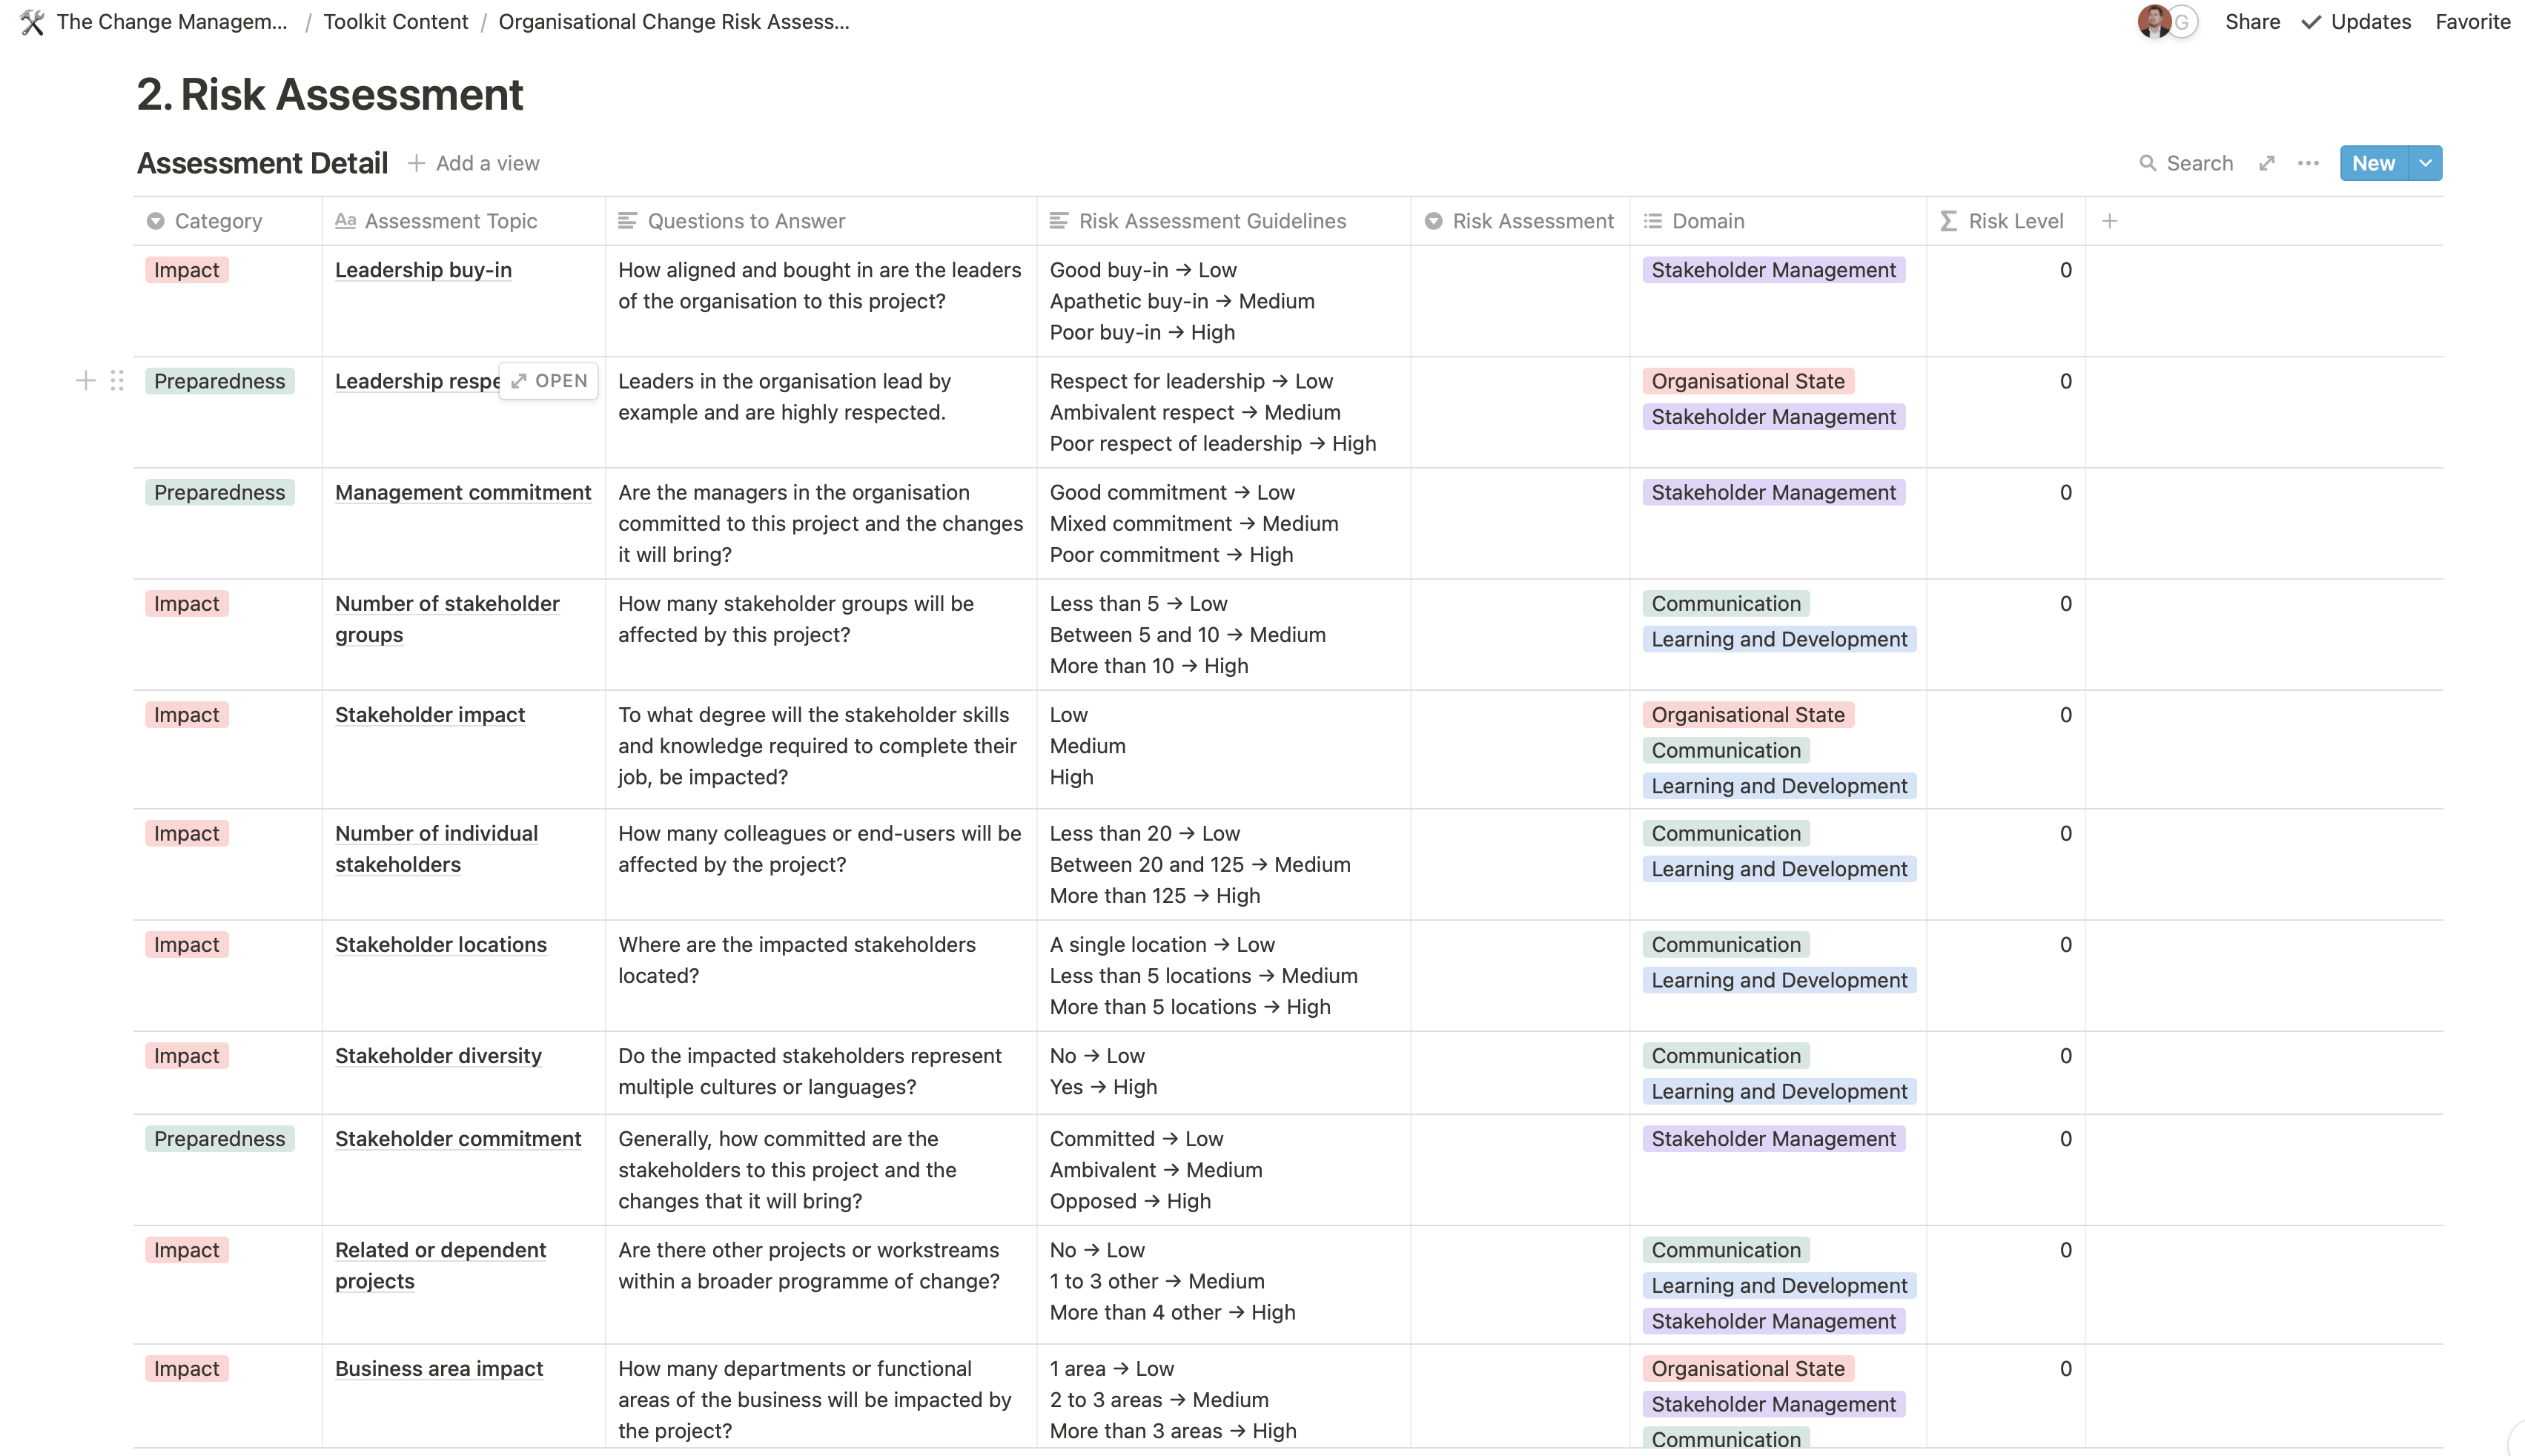Select the Category column header select icon
Screen dimensions: 2525x1456
155,221
